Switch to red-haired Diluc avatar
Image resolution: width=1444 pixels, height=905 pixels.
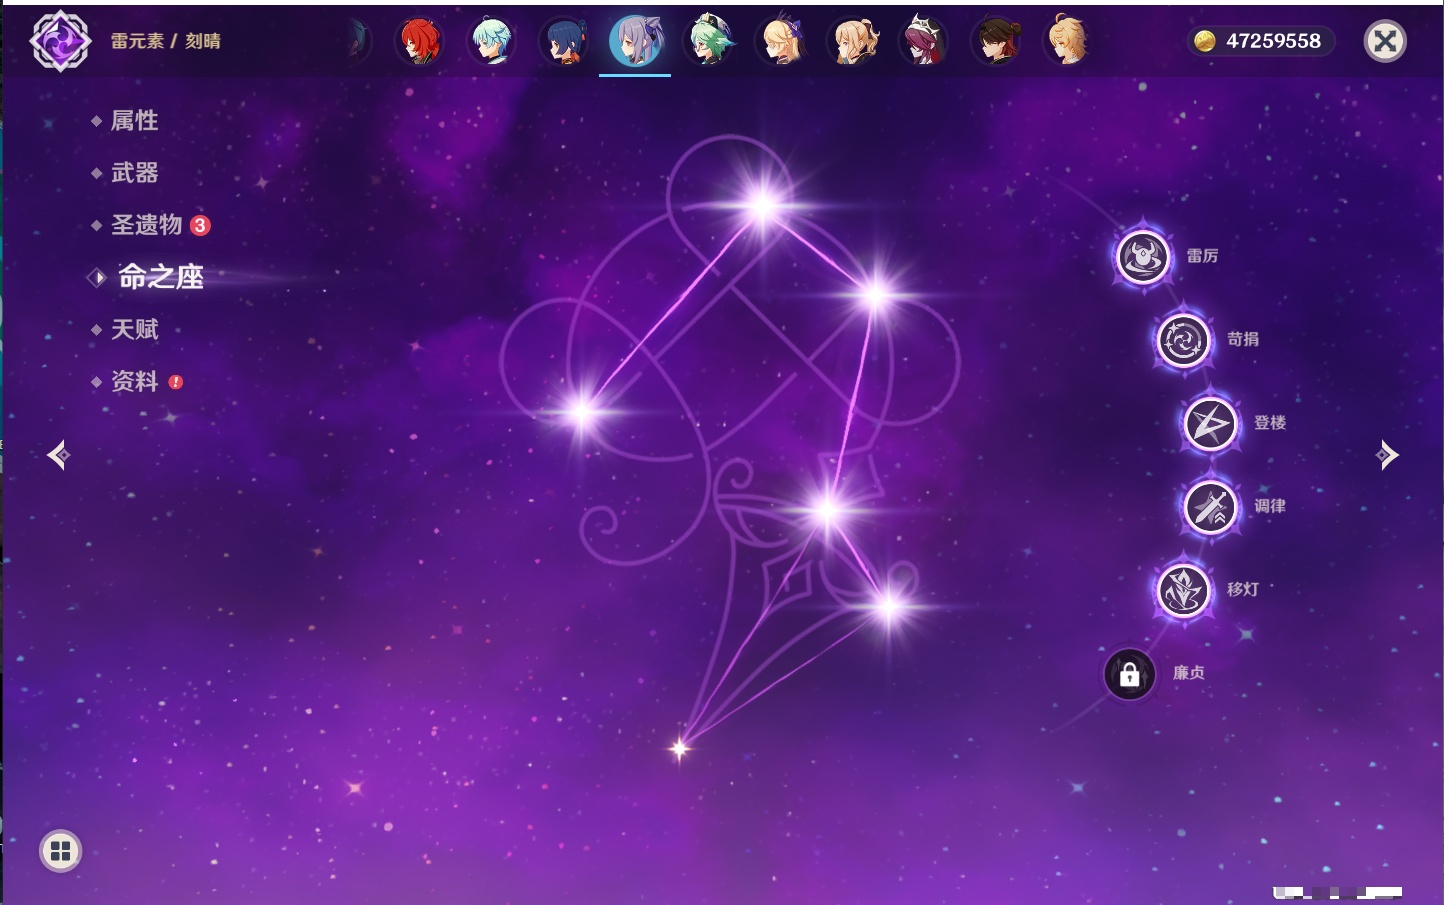(421, 42)
